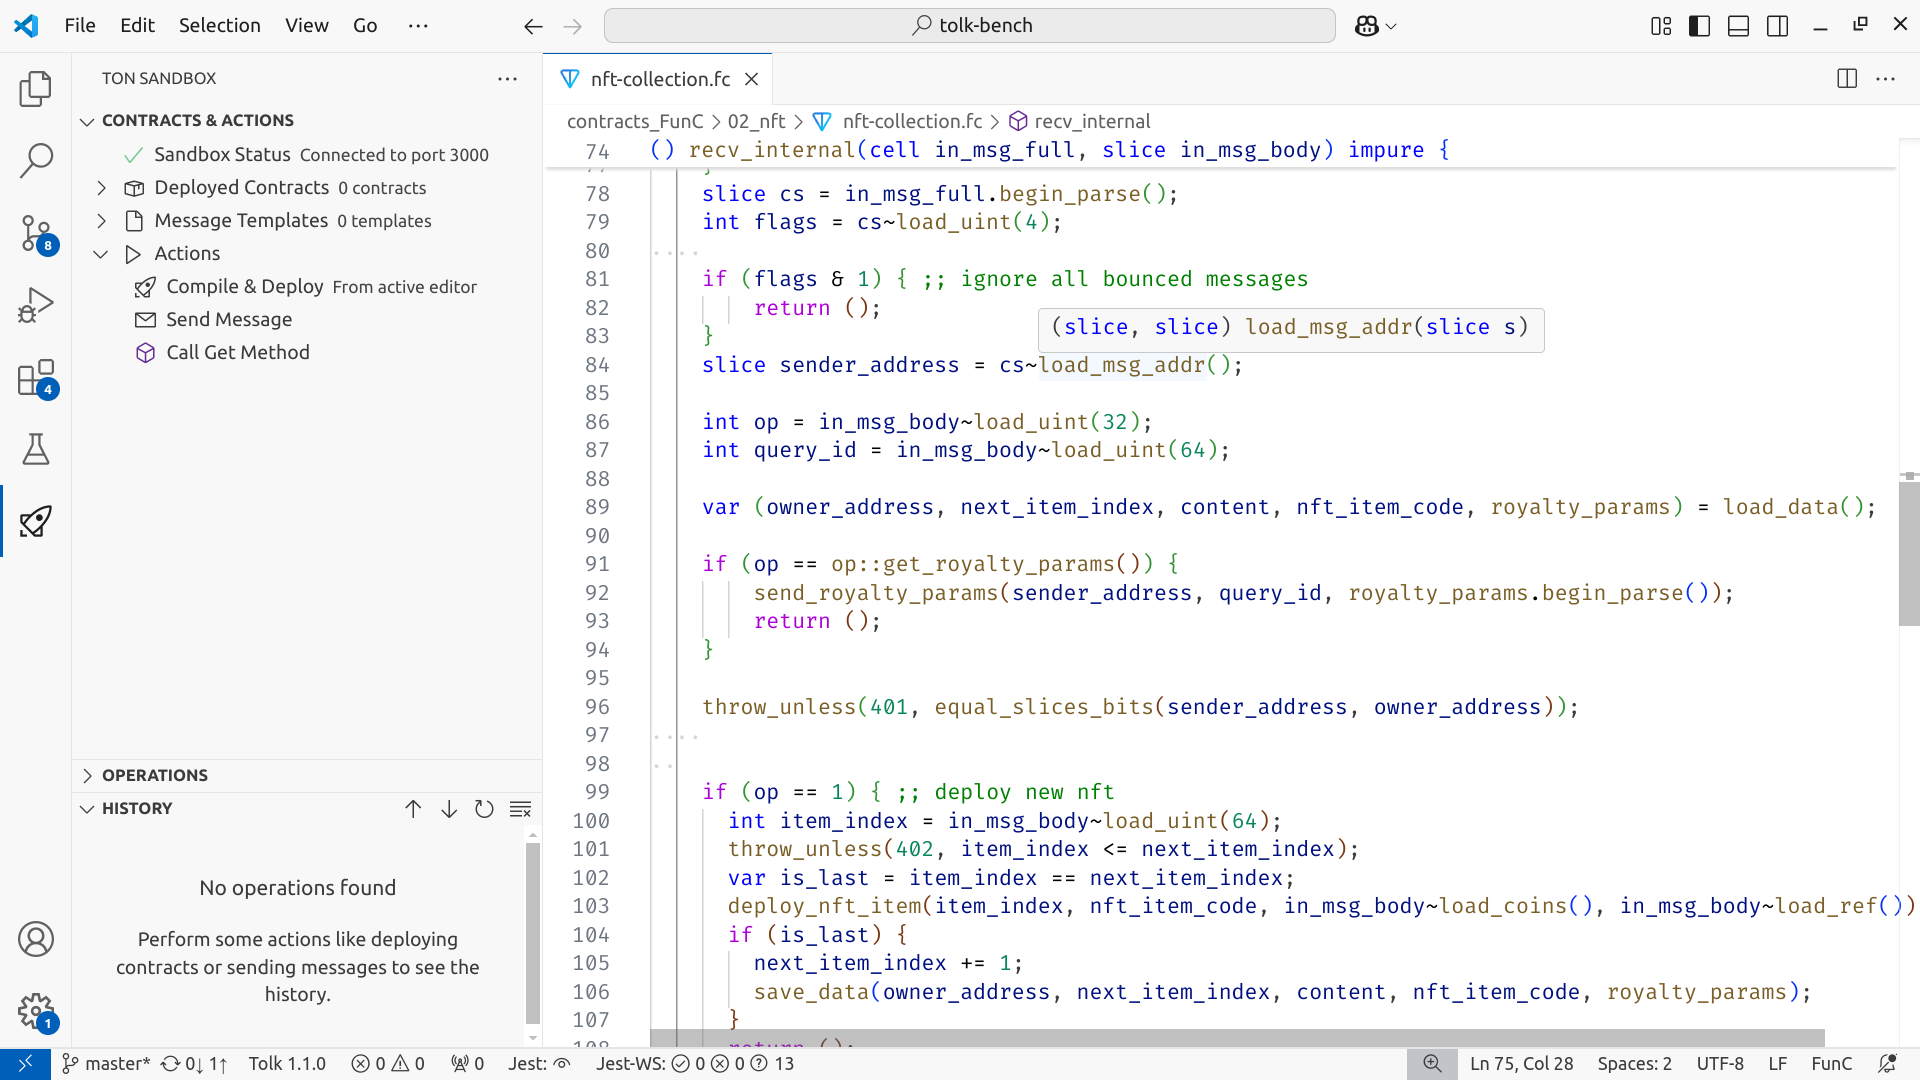
Task: Click the History panel scrollbar
Action: [533, 931]
